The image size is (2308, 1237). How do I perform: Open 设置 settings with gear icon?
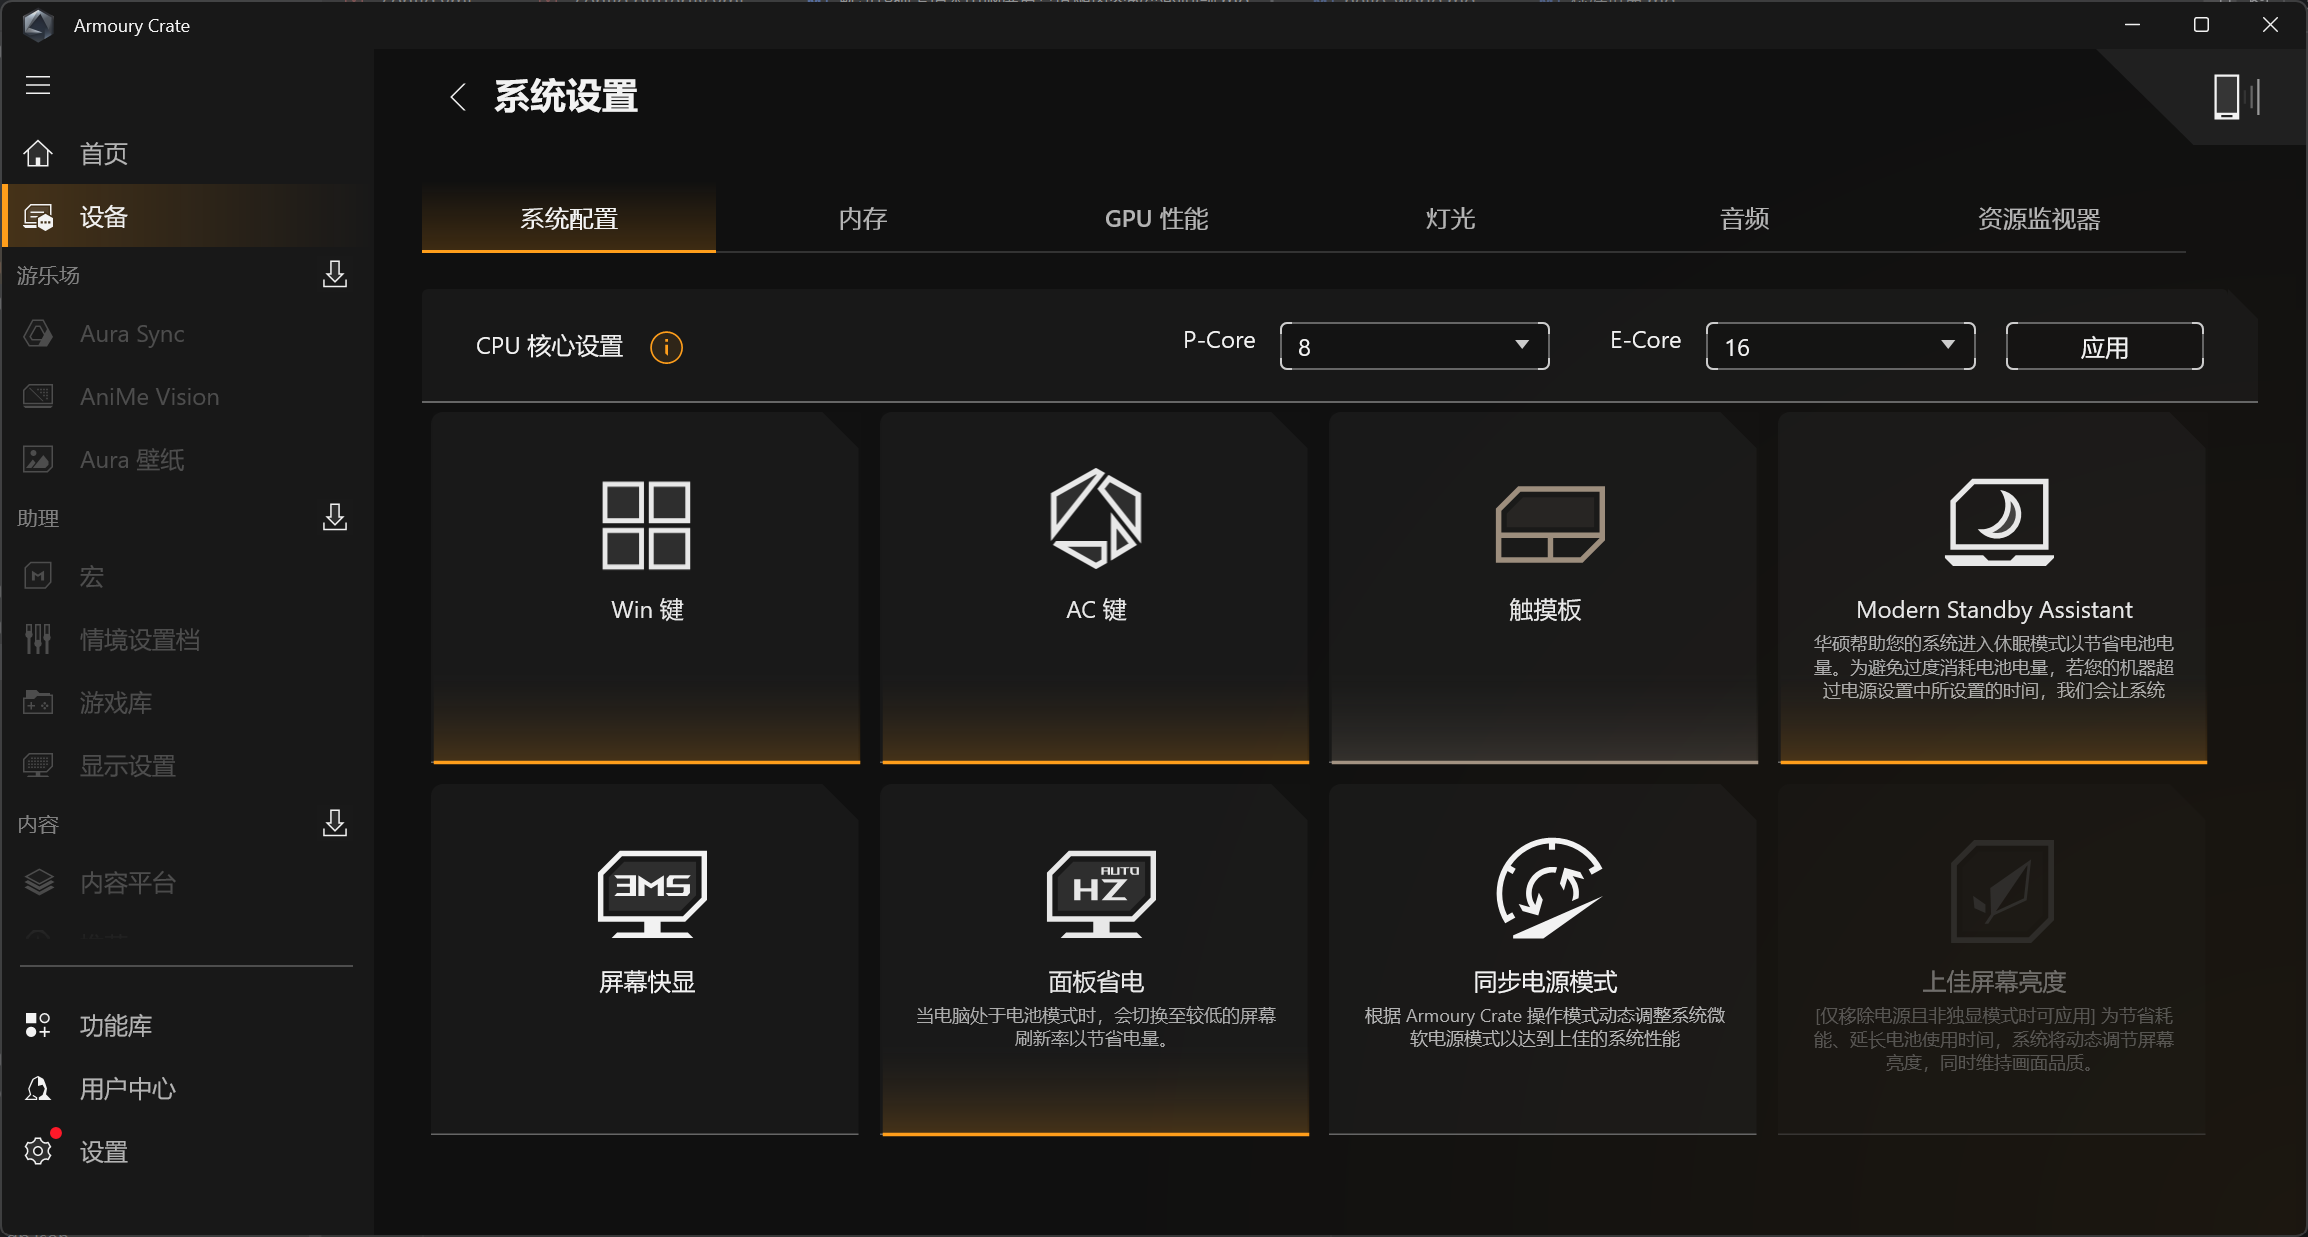[188, 1152]
